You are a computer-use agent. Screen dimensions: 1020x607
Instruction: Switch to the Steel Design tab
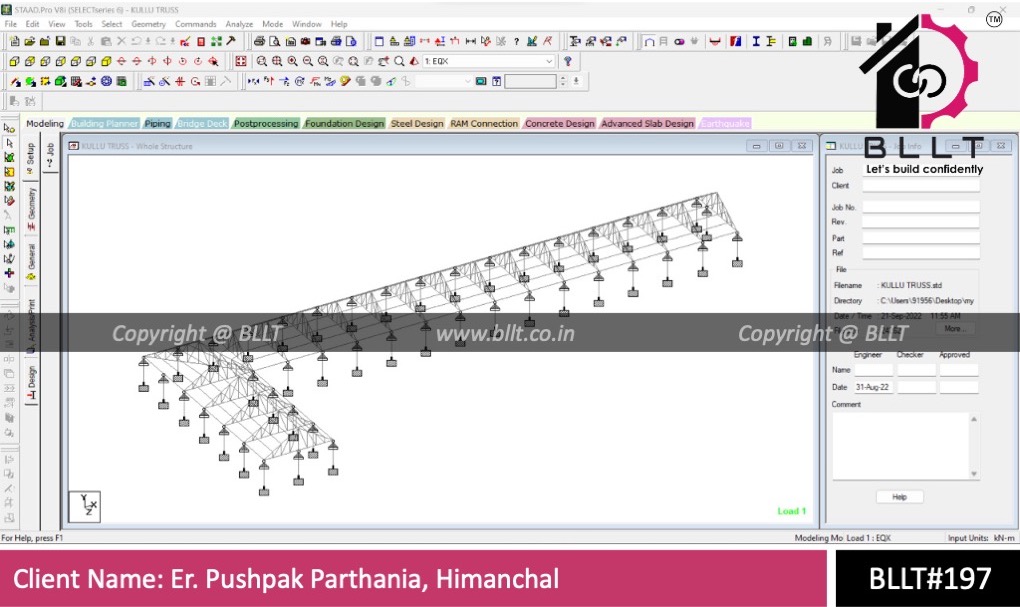[x=417, y=124]
